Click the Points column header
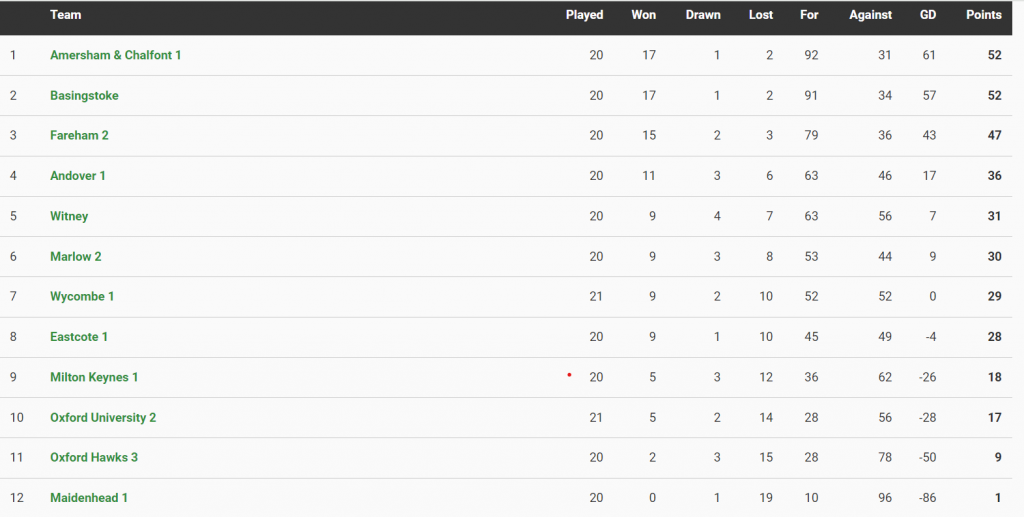This screenshot has height=517, width=1024. [983, 15]
